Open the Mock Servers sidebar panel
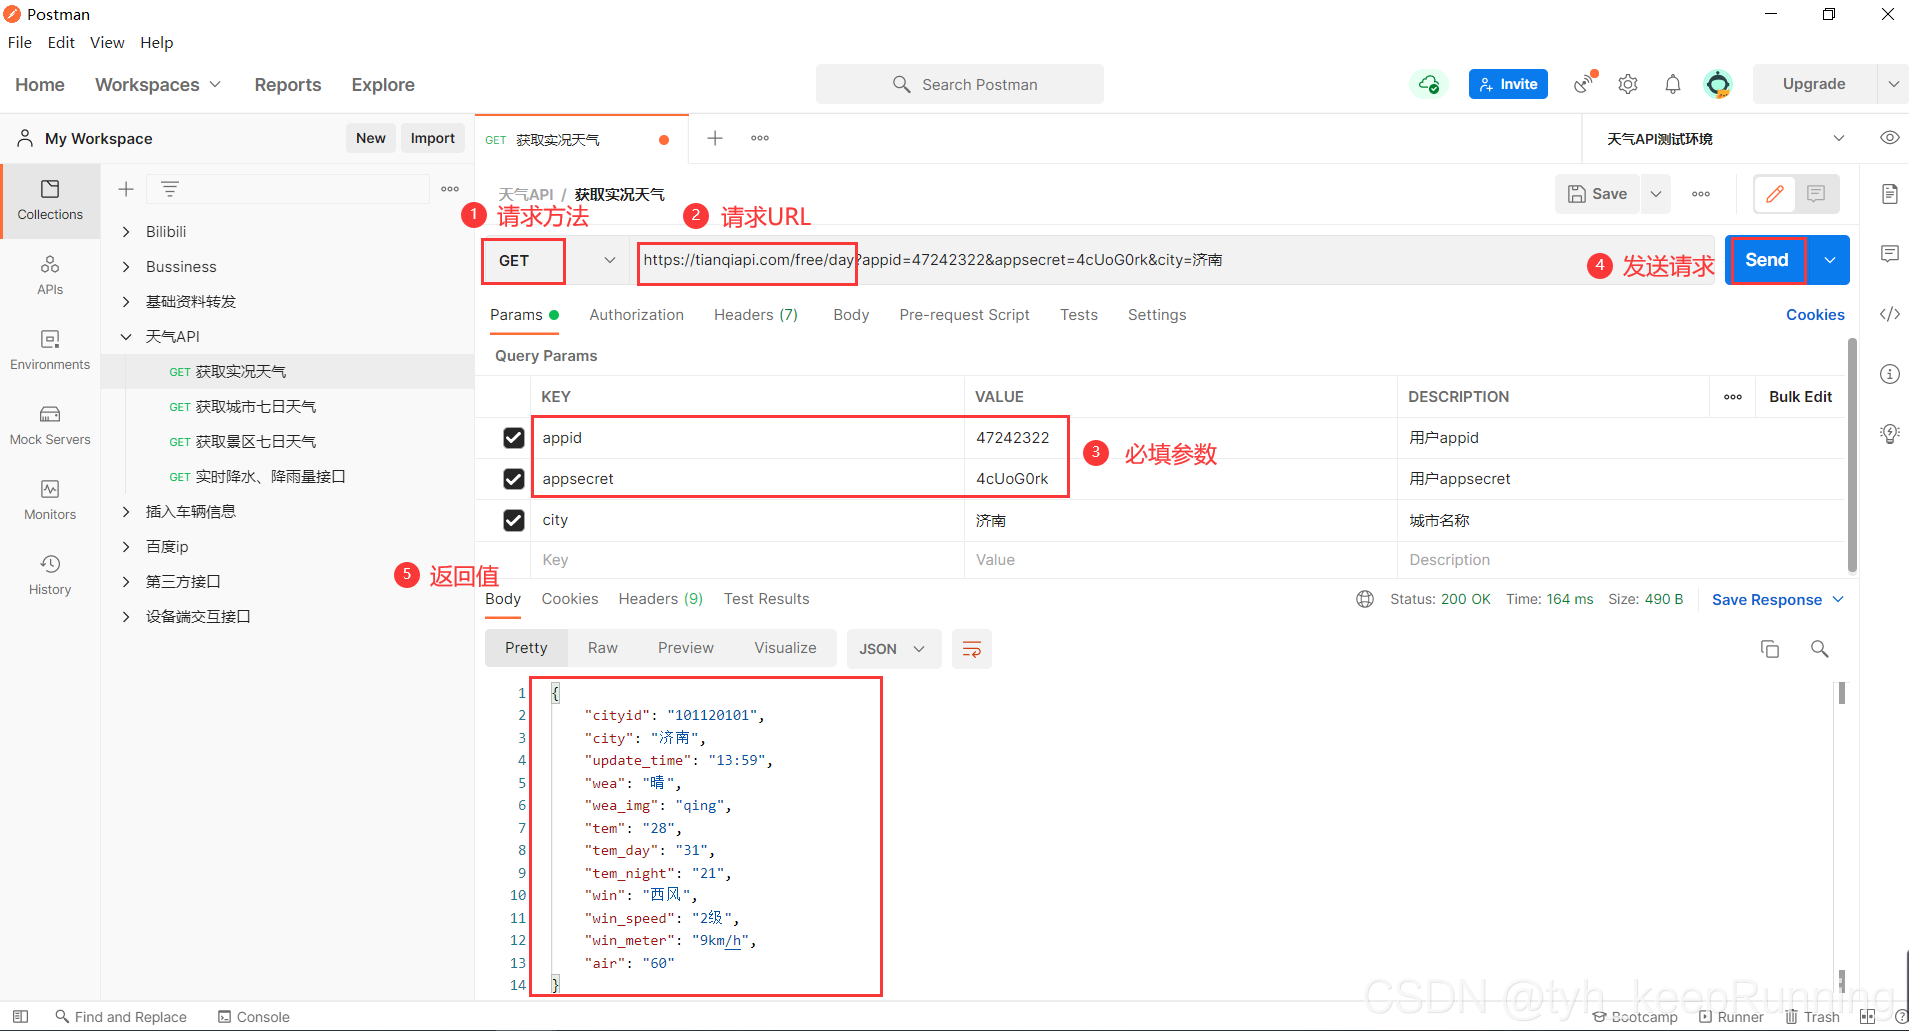The width and height of the screenshot is (1909, 1031). [50, 426]
